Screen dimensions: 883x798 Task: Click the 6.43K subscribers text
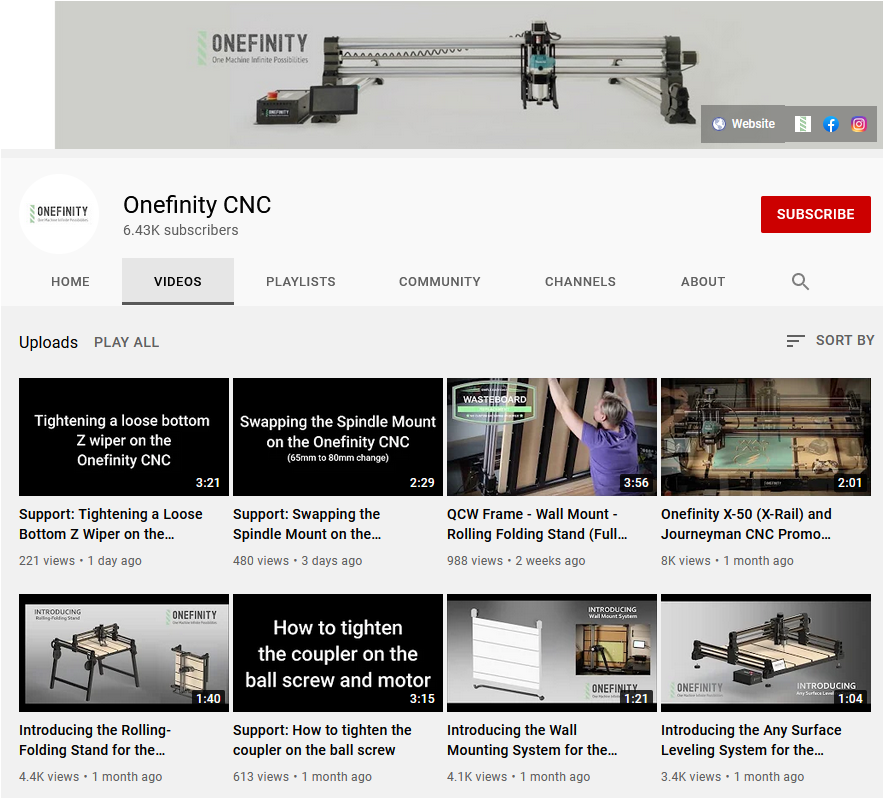[181, 230]
